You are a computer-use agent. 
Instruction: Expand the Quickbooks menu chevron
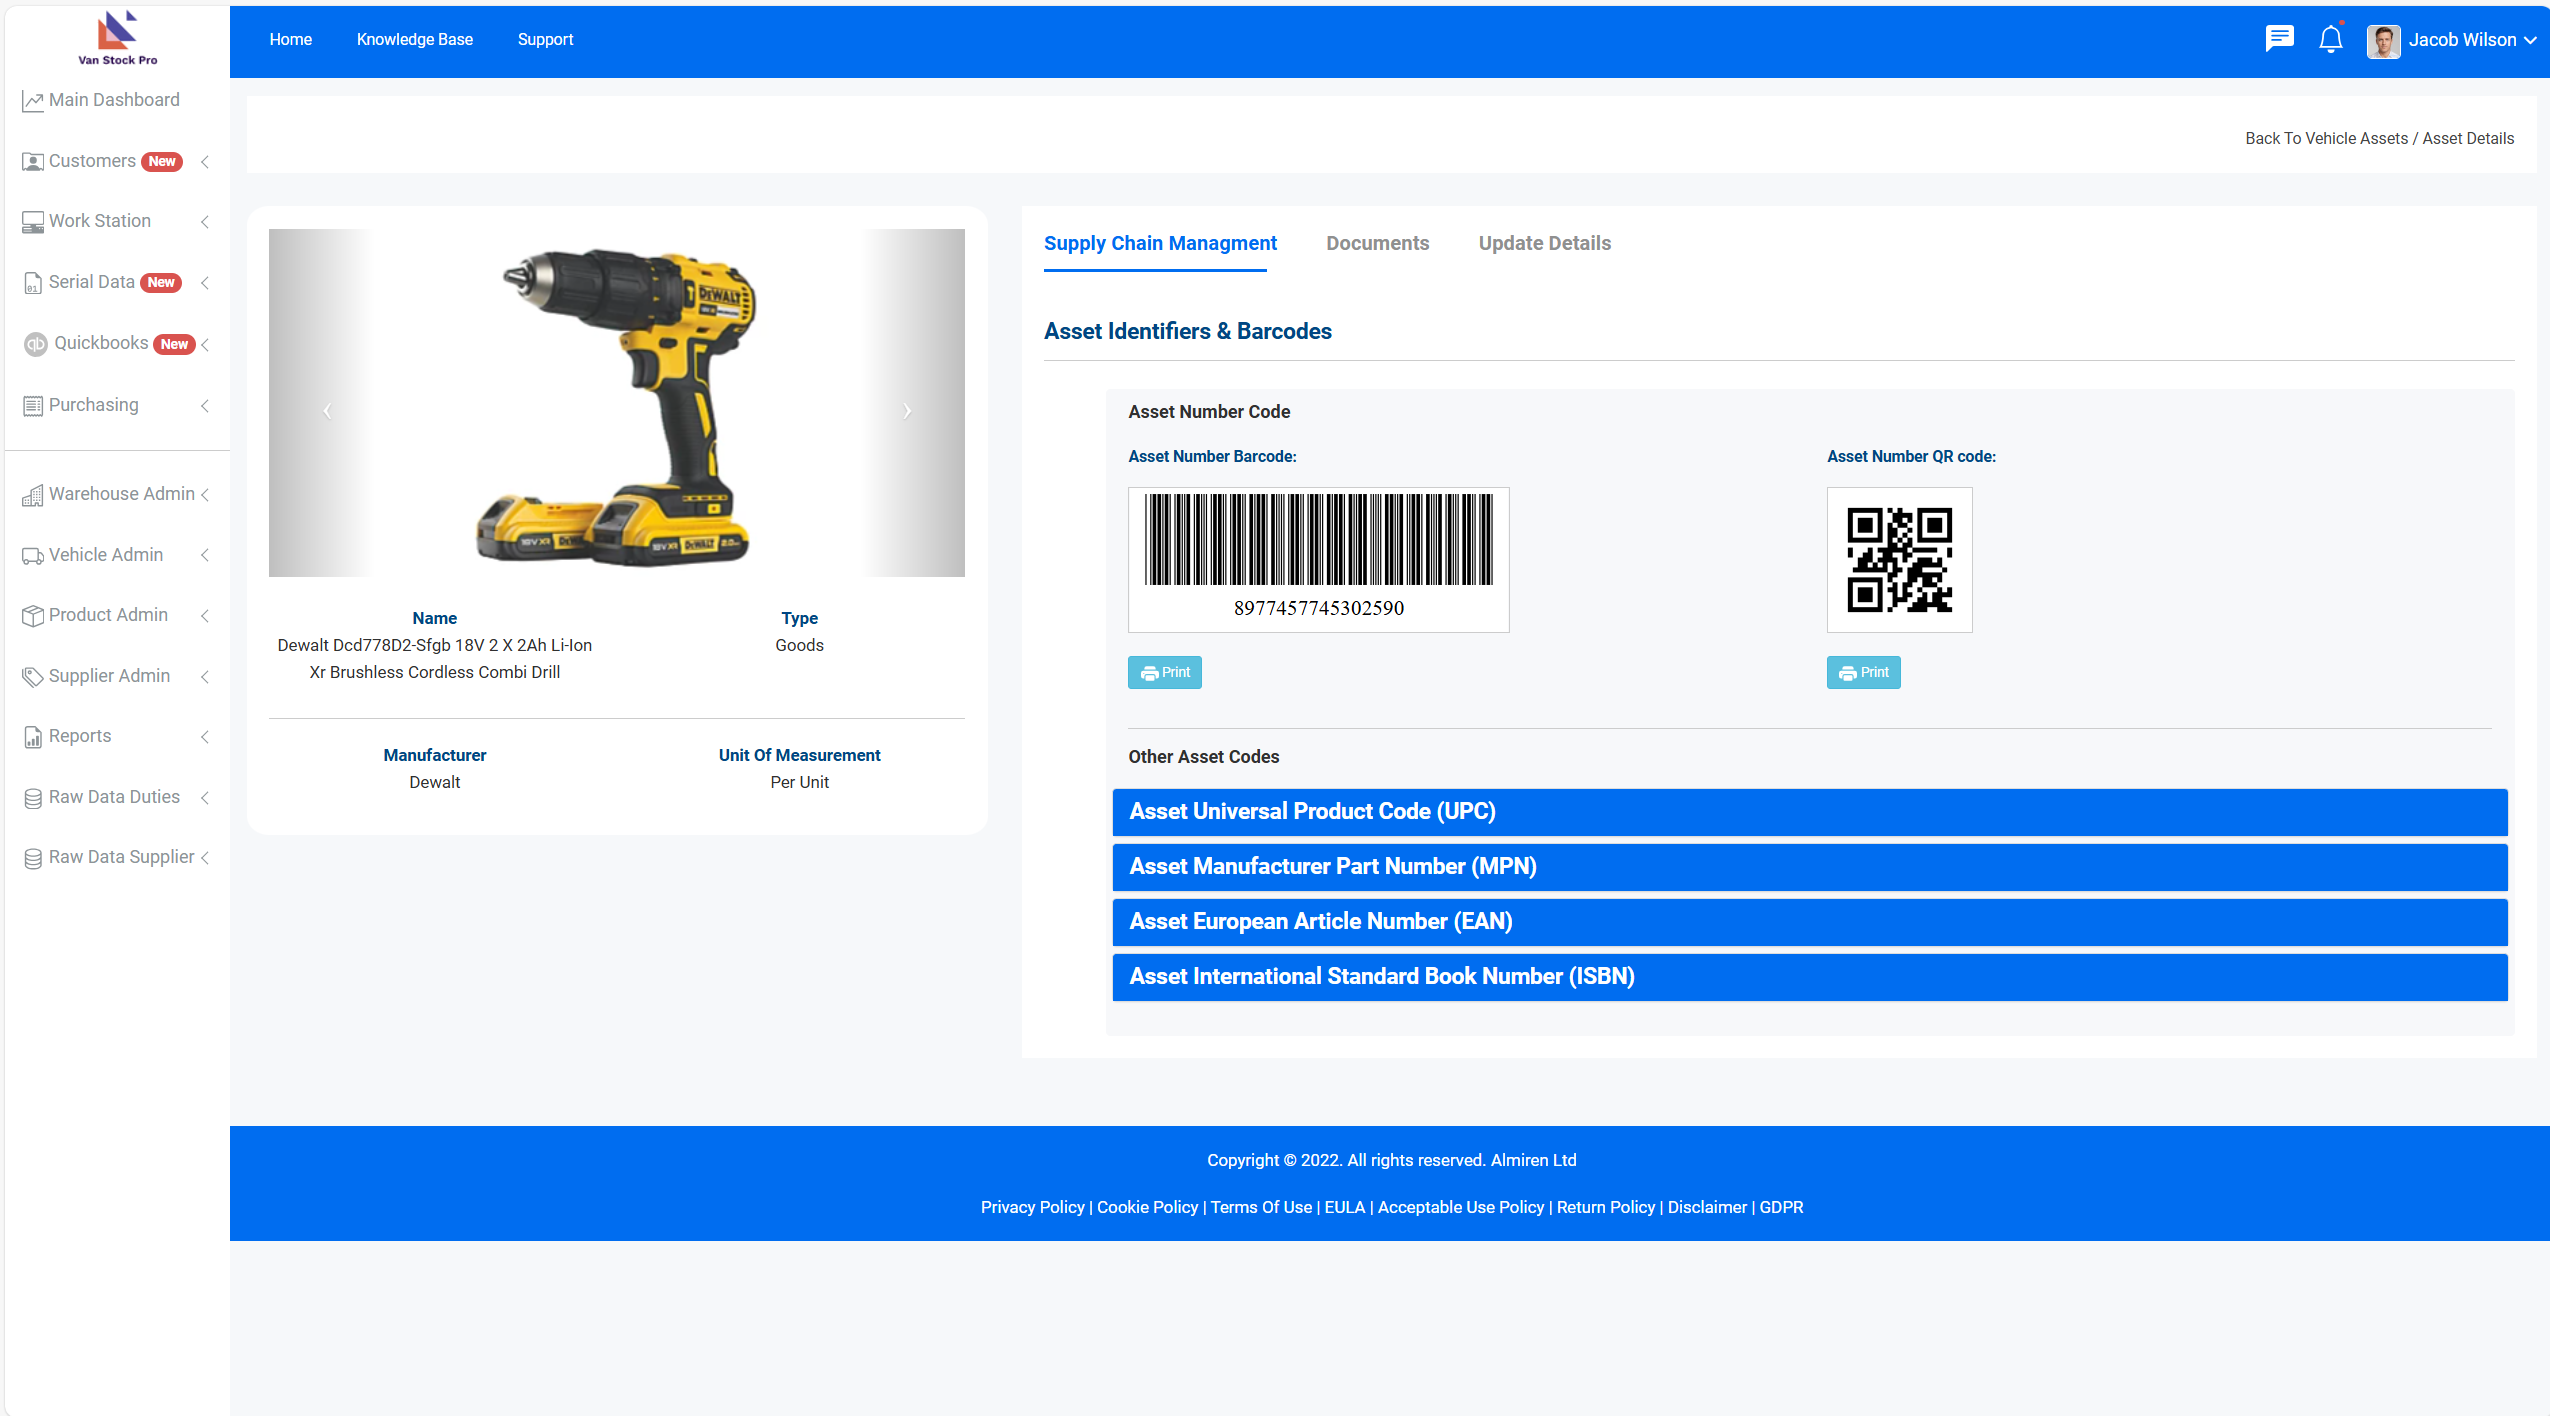click(205, 345)
